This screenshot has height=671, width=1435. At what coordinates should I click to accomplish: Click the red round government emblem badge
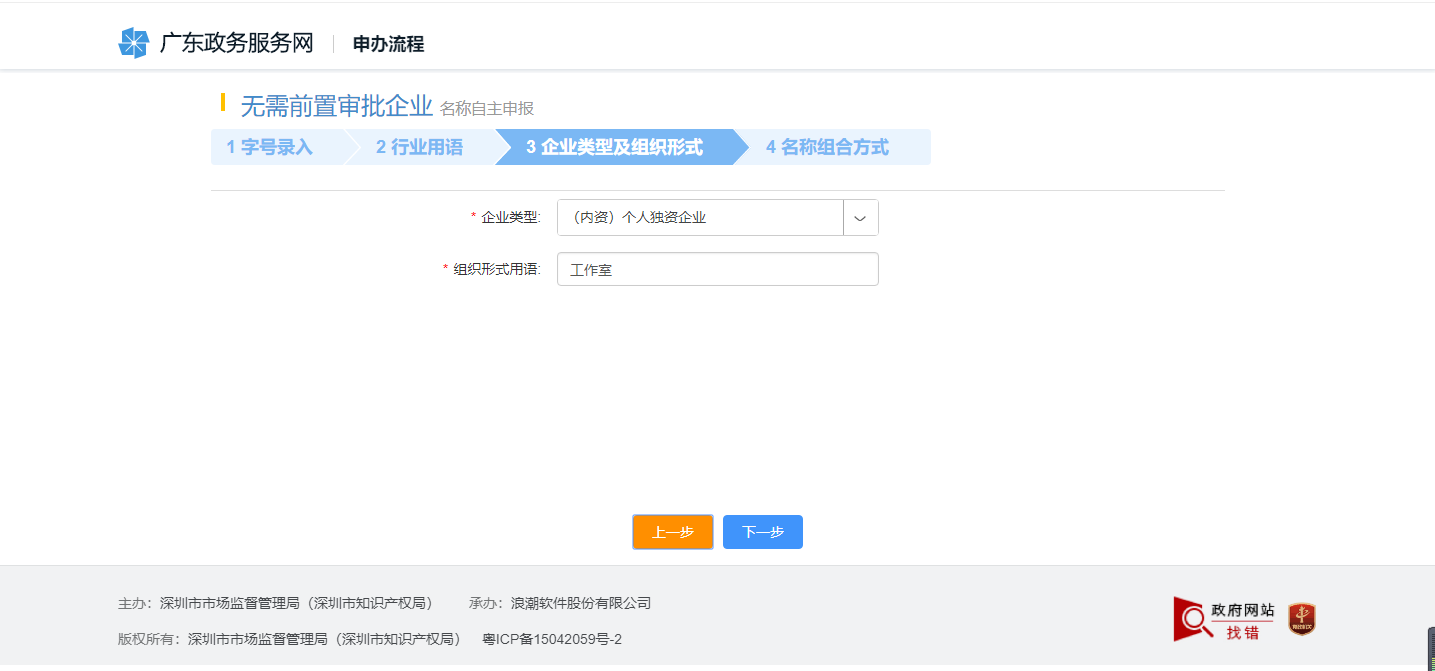click(x=1303, y=619)
